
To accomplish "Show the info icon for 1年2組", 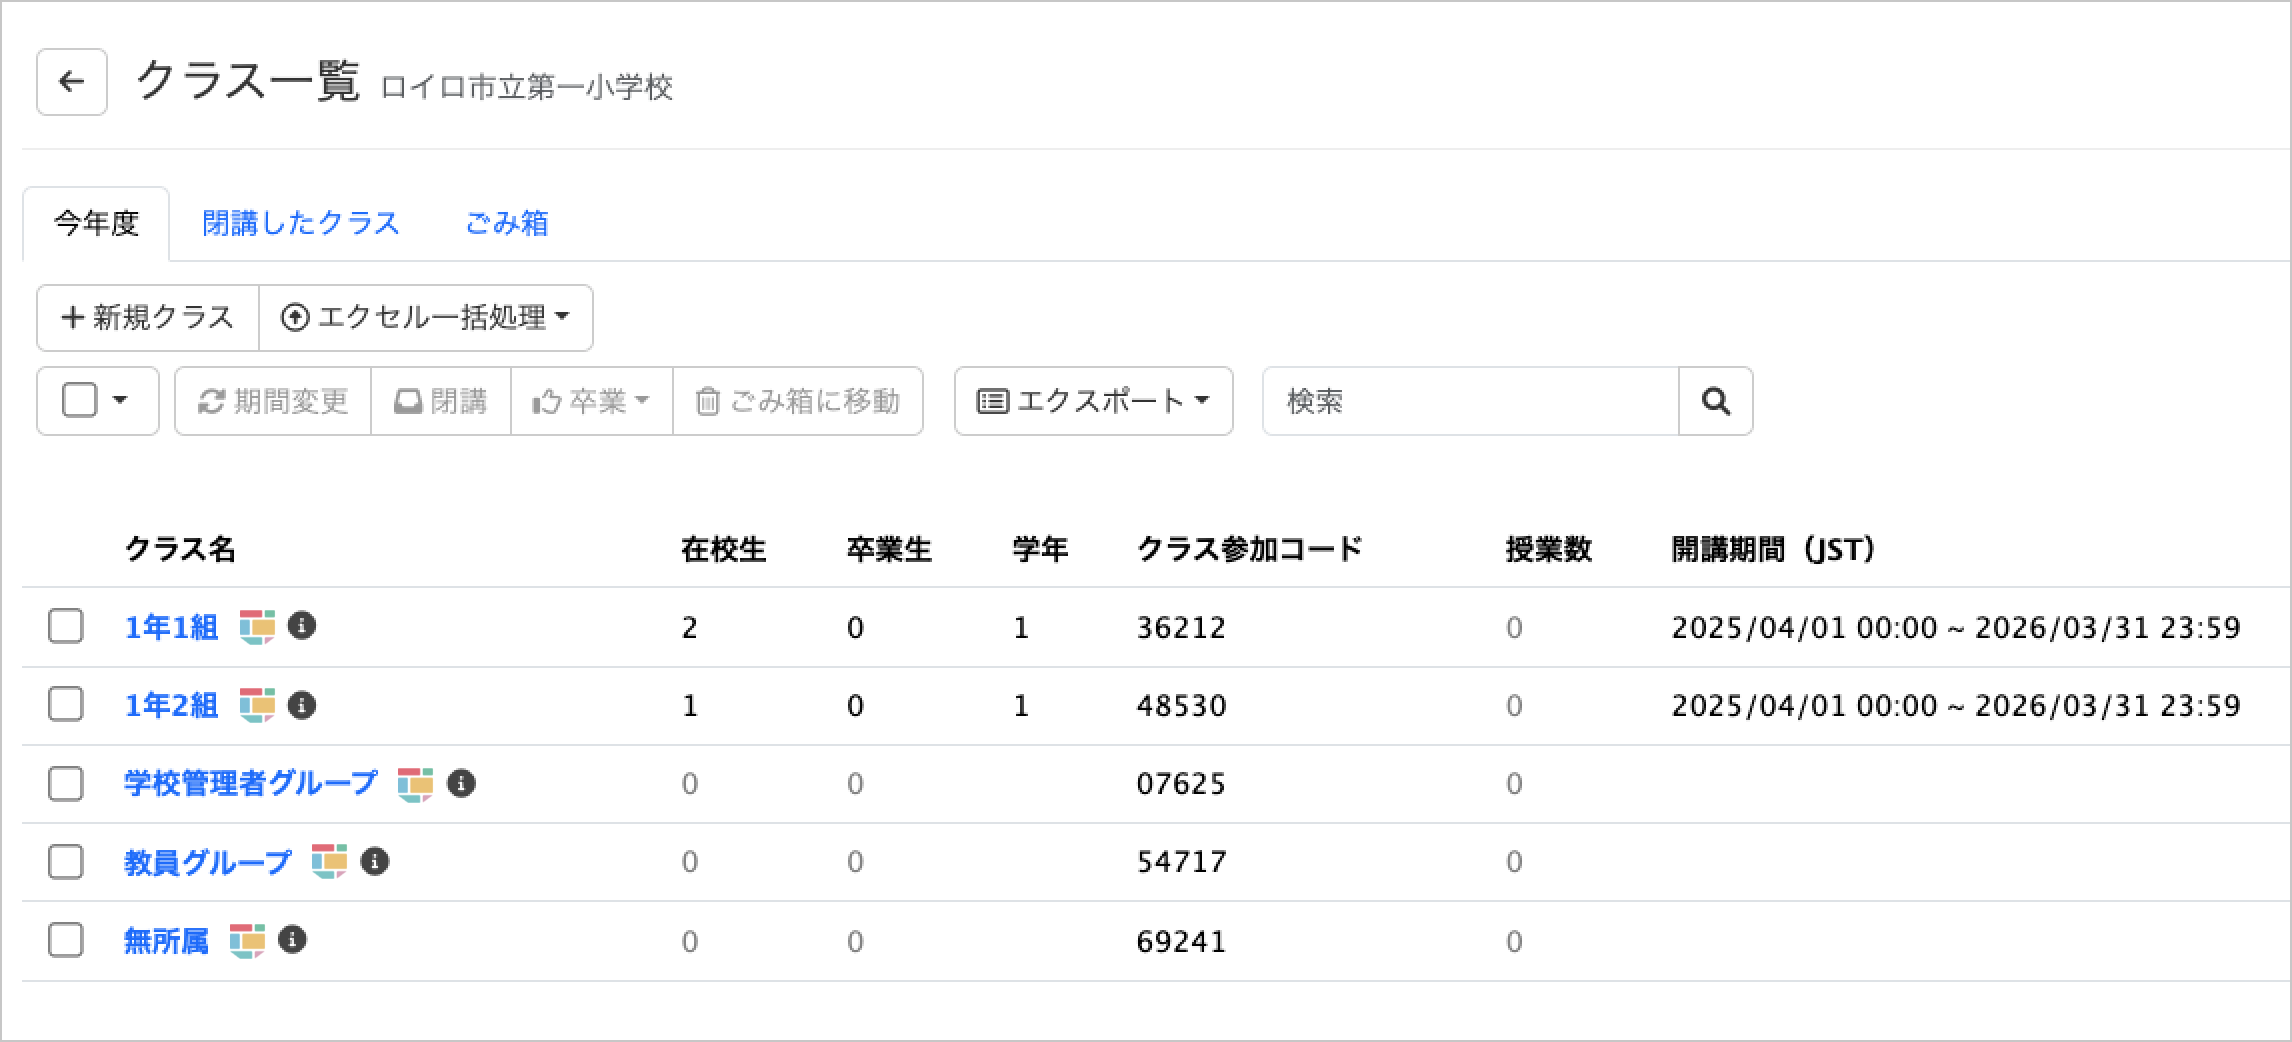I will tap(302, 705).
